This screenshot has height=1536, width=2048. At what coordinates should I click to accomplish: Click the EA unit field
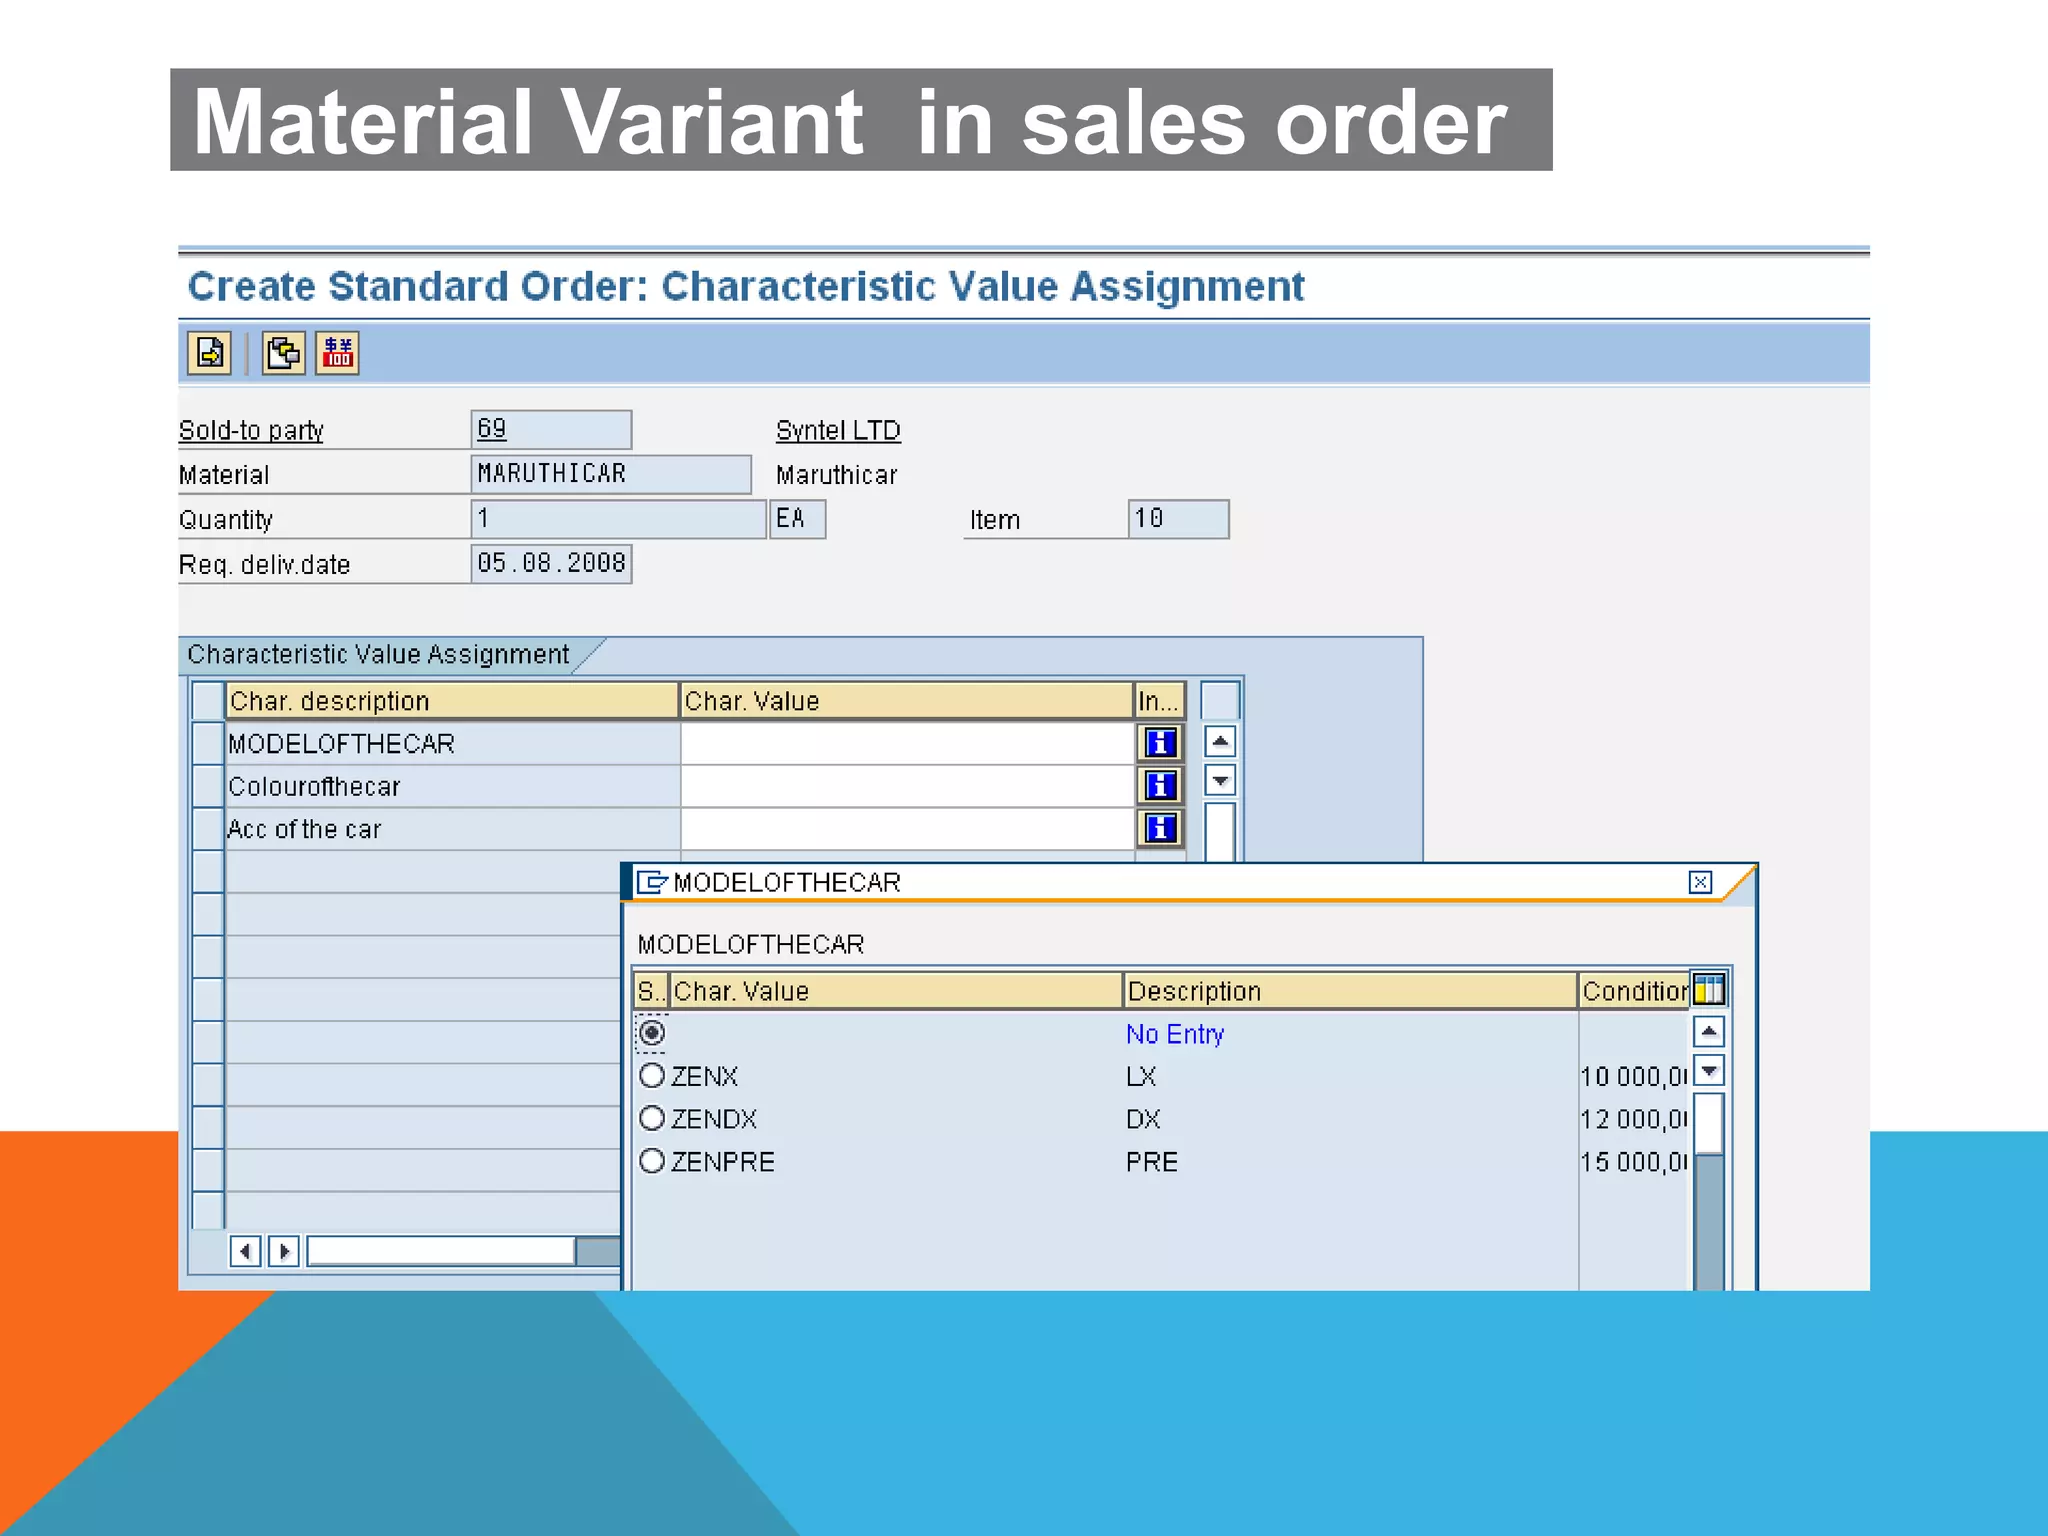pyautogui.click(x=798, y=519)
